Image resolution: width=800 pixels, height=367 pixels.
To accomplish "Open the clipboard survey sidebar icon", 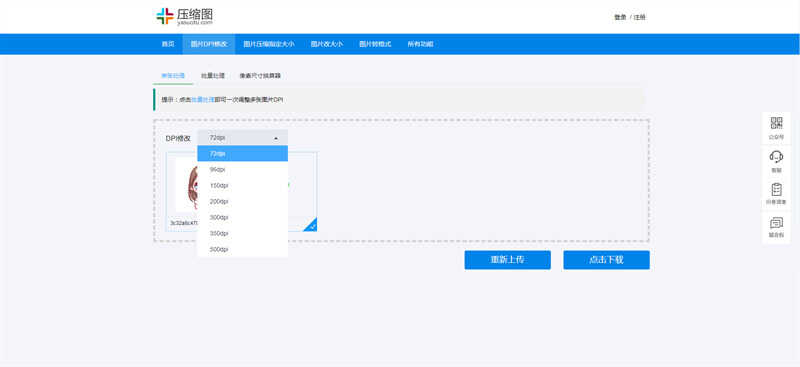I will 776,194.
